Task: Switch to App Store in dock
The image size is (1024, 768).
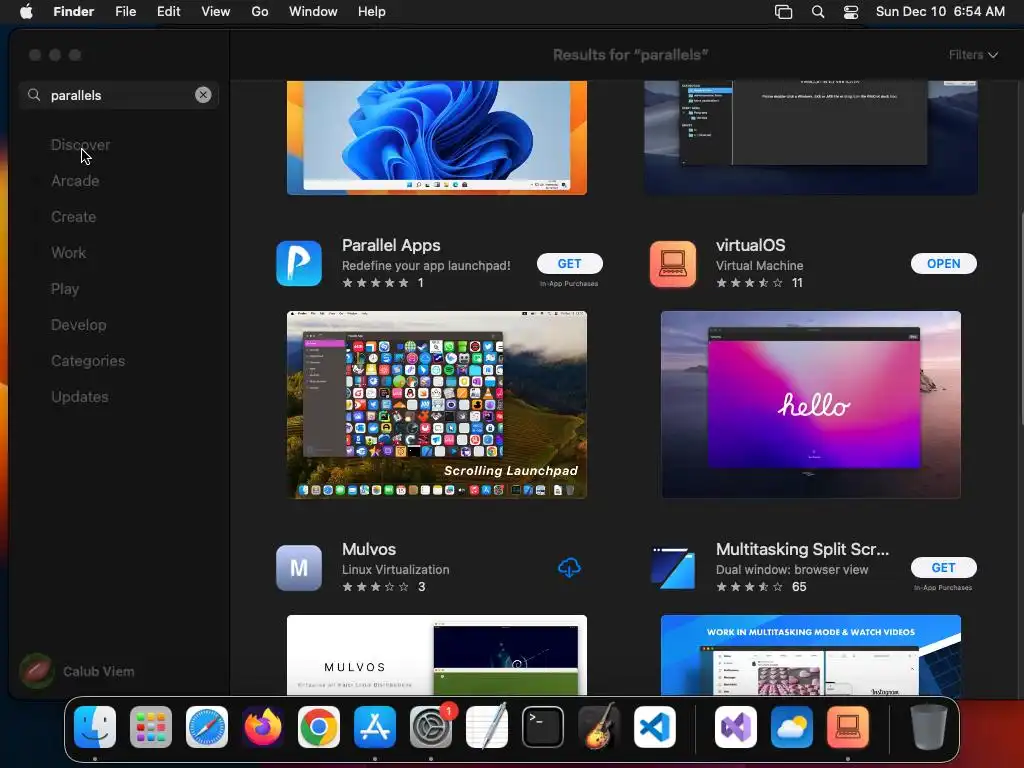Action: [x=375, y=727]
